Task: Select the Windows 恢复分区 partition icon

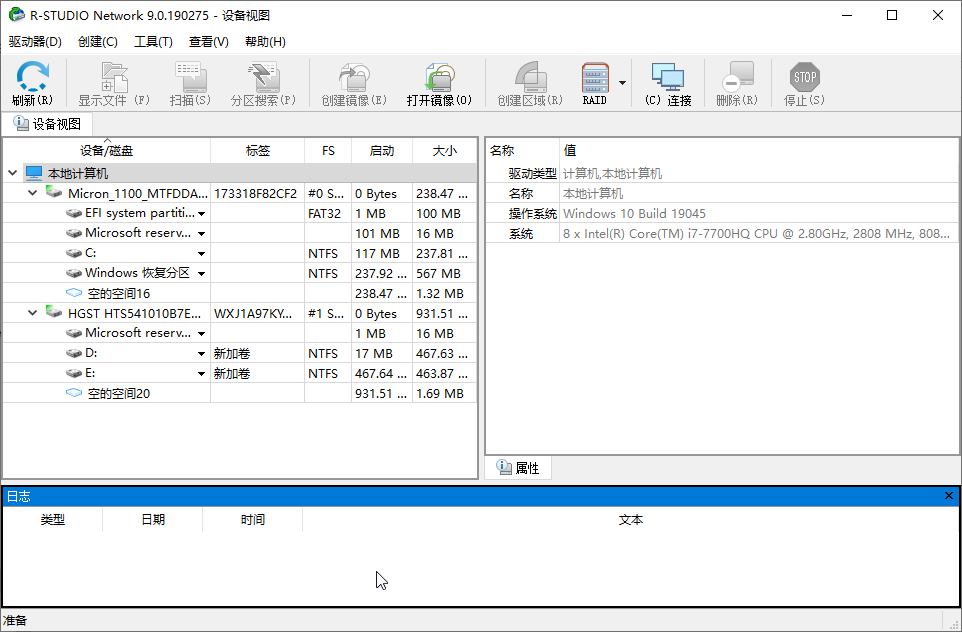Action: [x=74, y=273]
